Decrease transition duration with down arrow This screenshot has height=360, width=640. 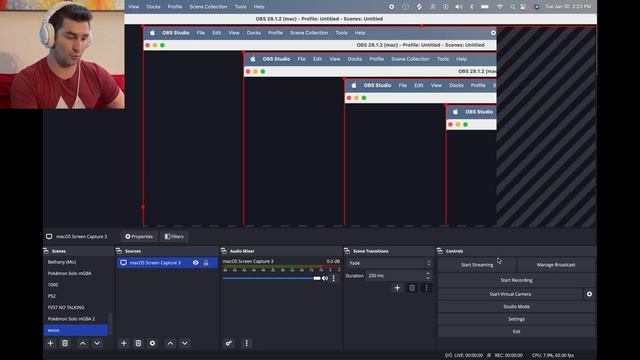point(428,278)
